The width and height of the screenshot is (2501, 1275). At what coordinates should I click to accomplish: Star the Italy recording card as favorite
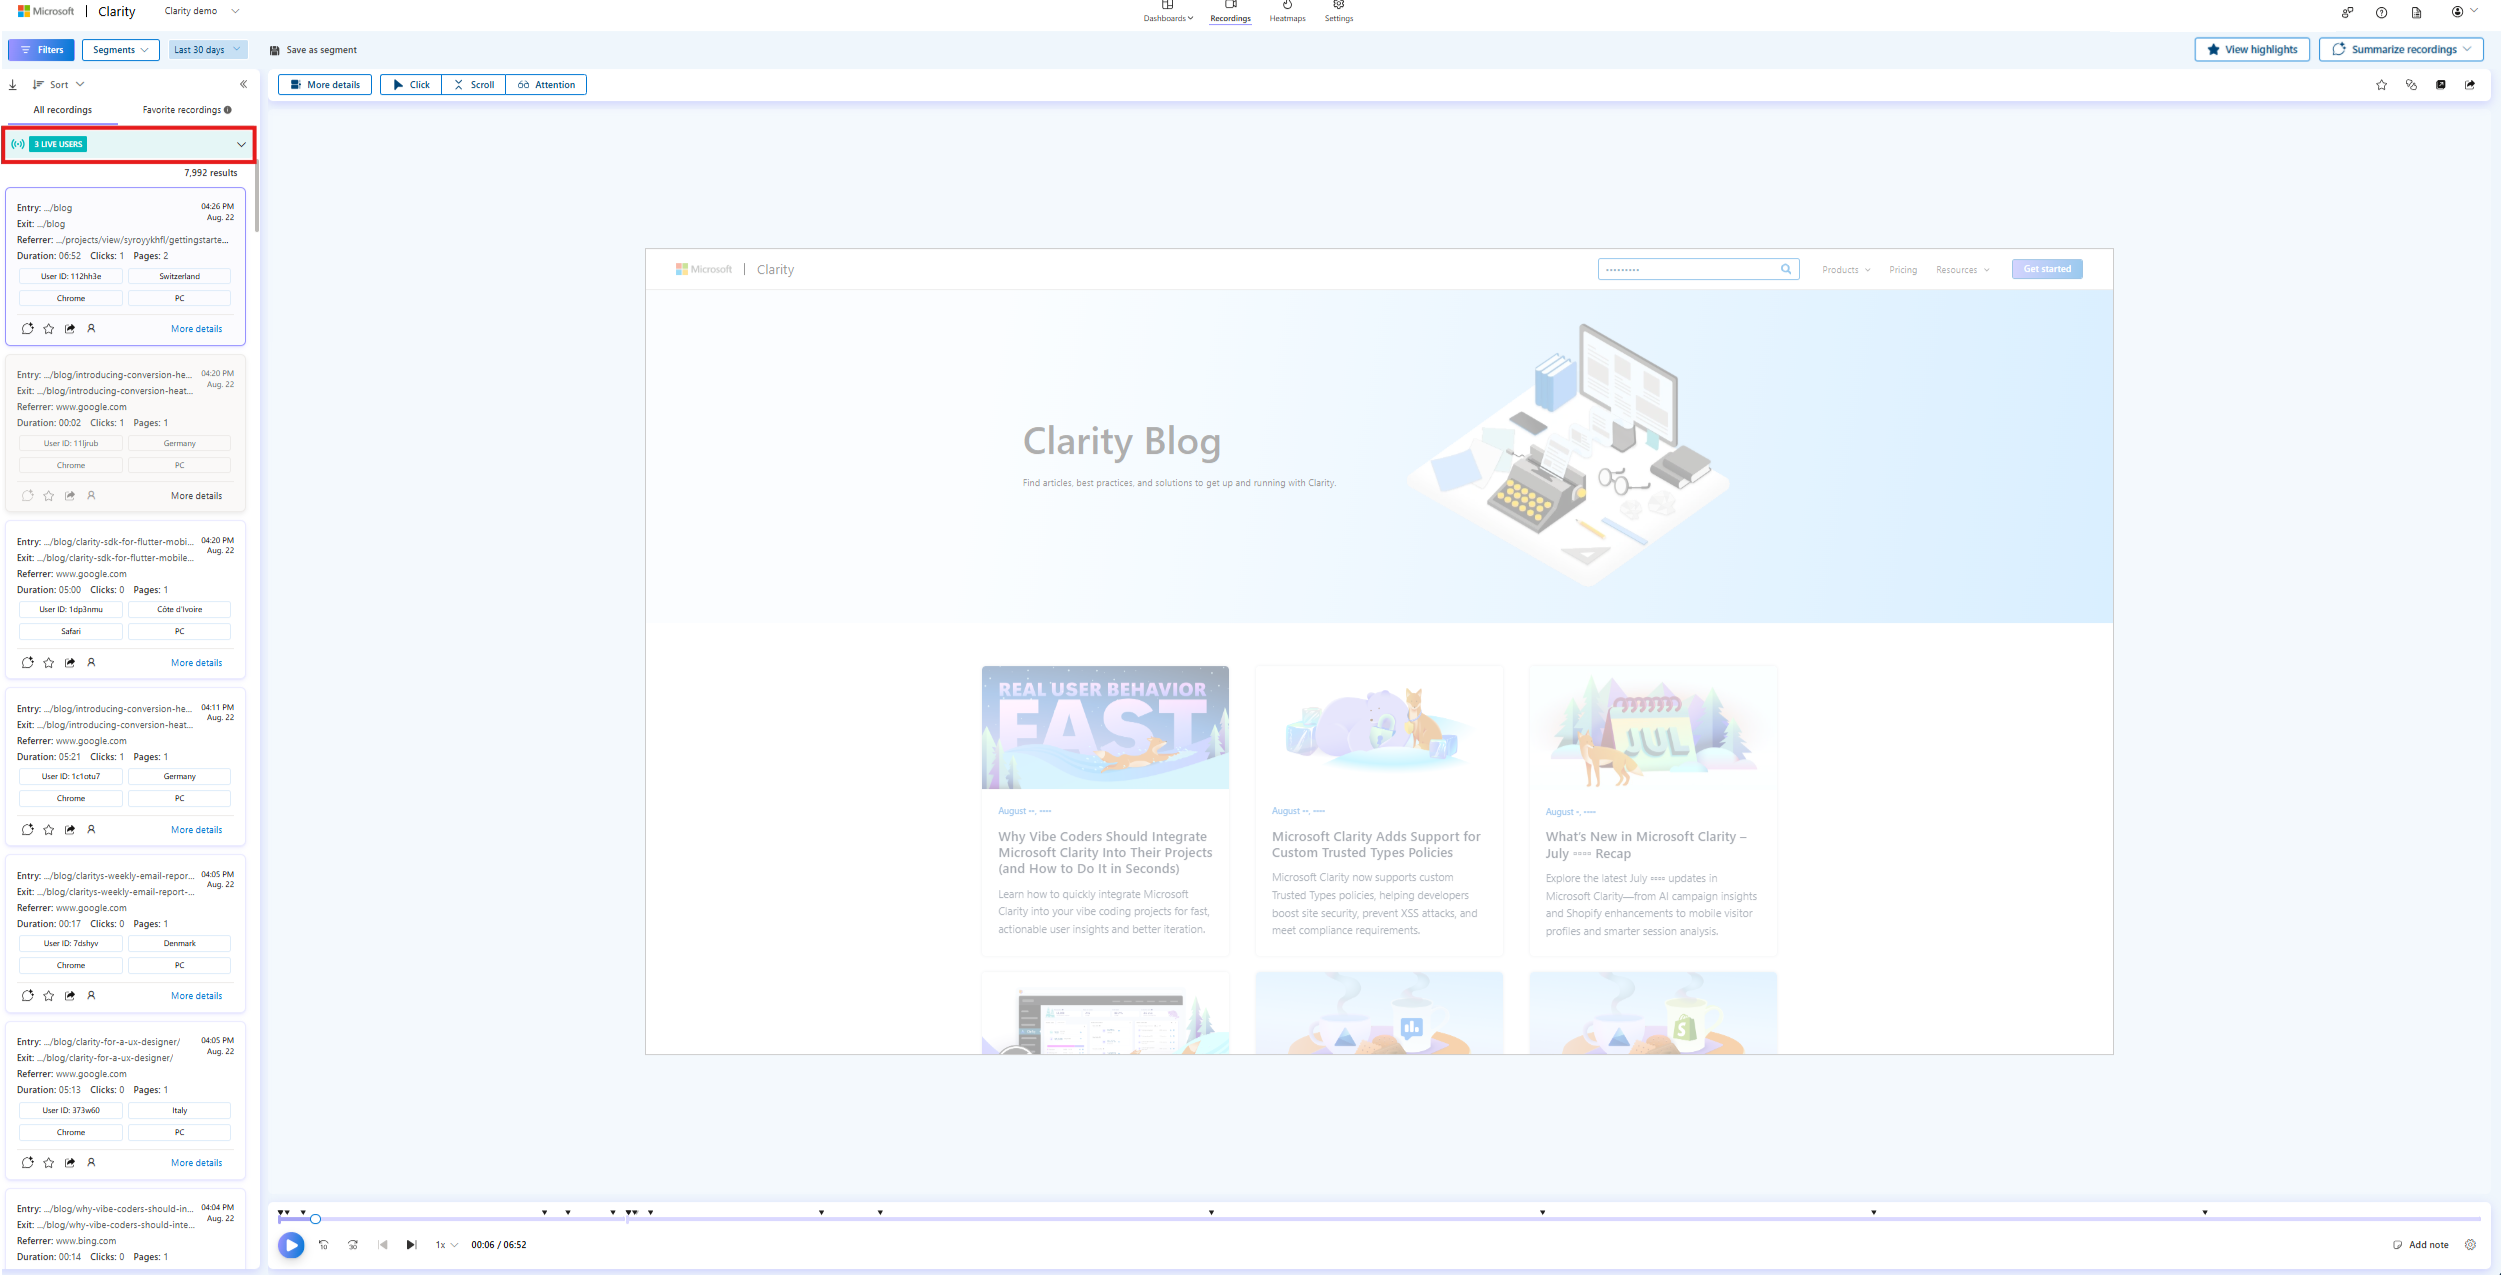pos(49,1163)
